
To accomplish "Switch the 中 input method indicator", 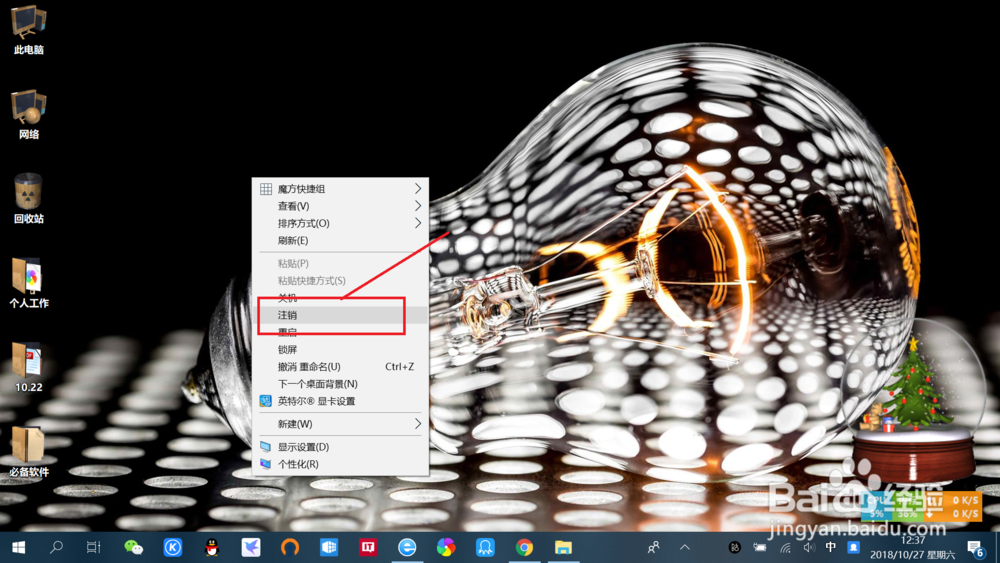I will pos(830,547).
